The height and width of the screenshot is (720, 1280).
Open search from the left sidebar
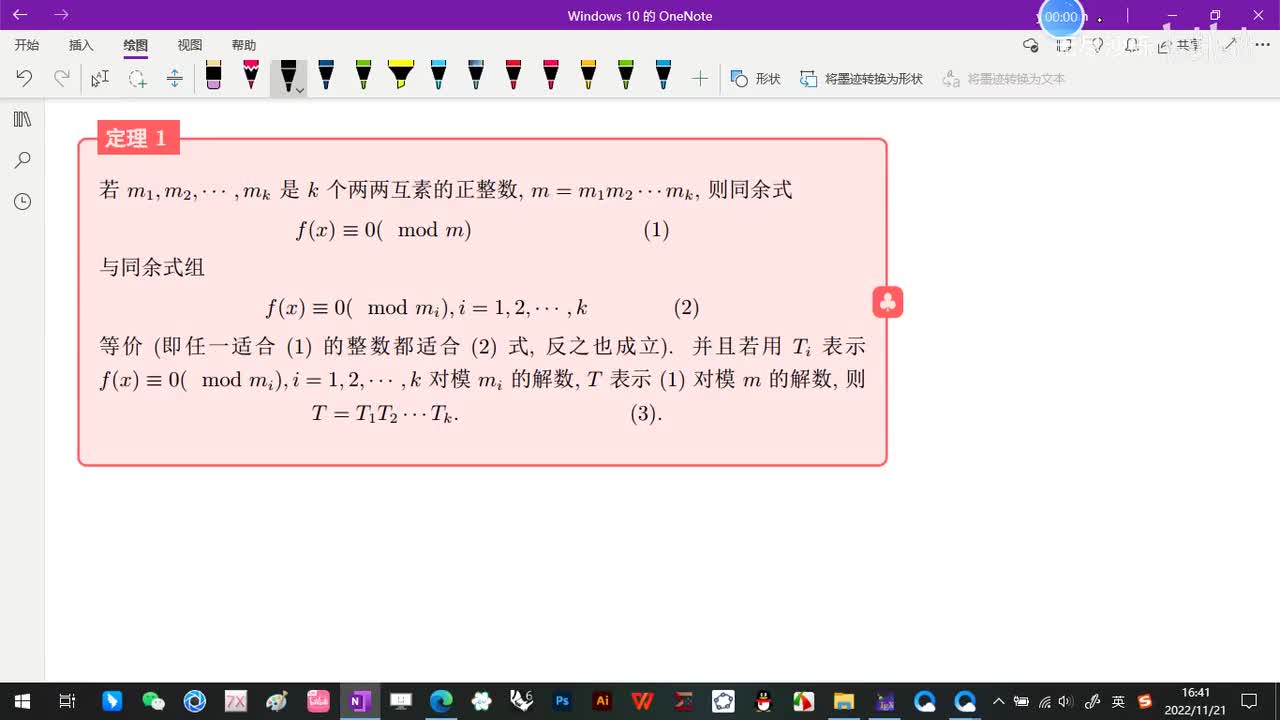[x=22, y=160]
